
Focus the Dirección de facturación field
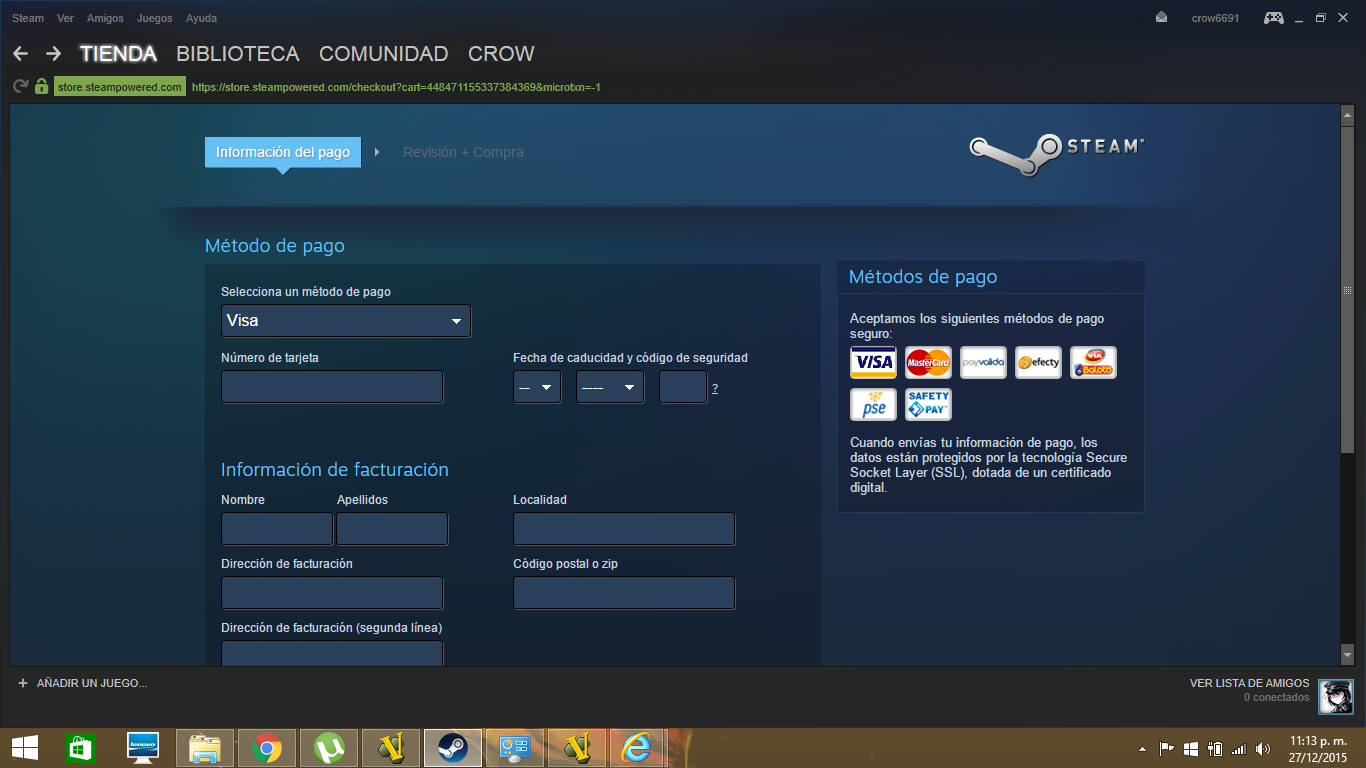(332, 593)
